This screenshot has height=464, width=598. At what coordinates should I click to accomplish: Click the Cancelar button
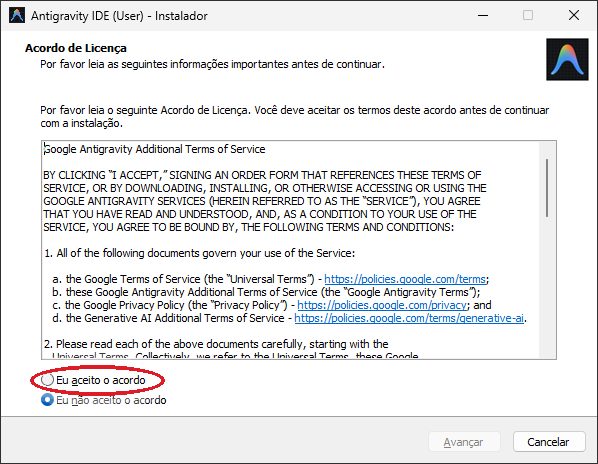click(549, 442)
